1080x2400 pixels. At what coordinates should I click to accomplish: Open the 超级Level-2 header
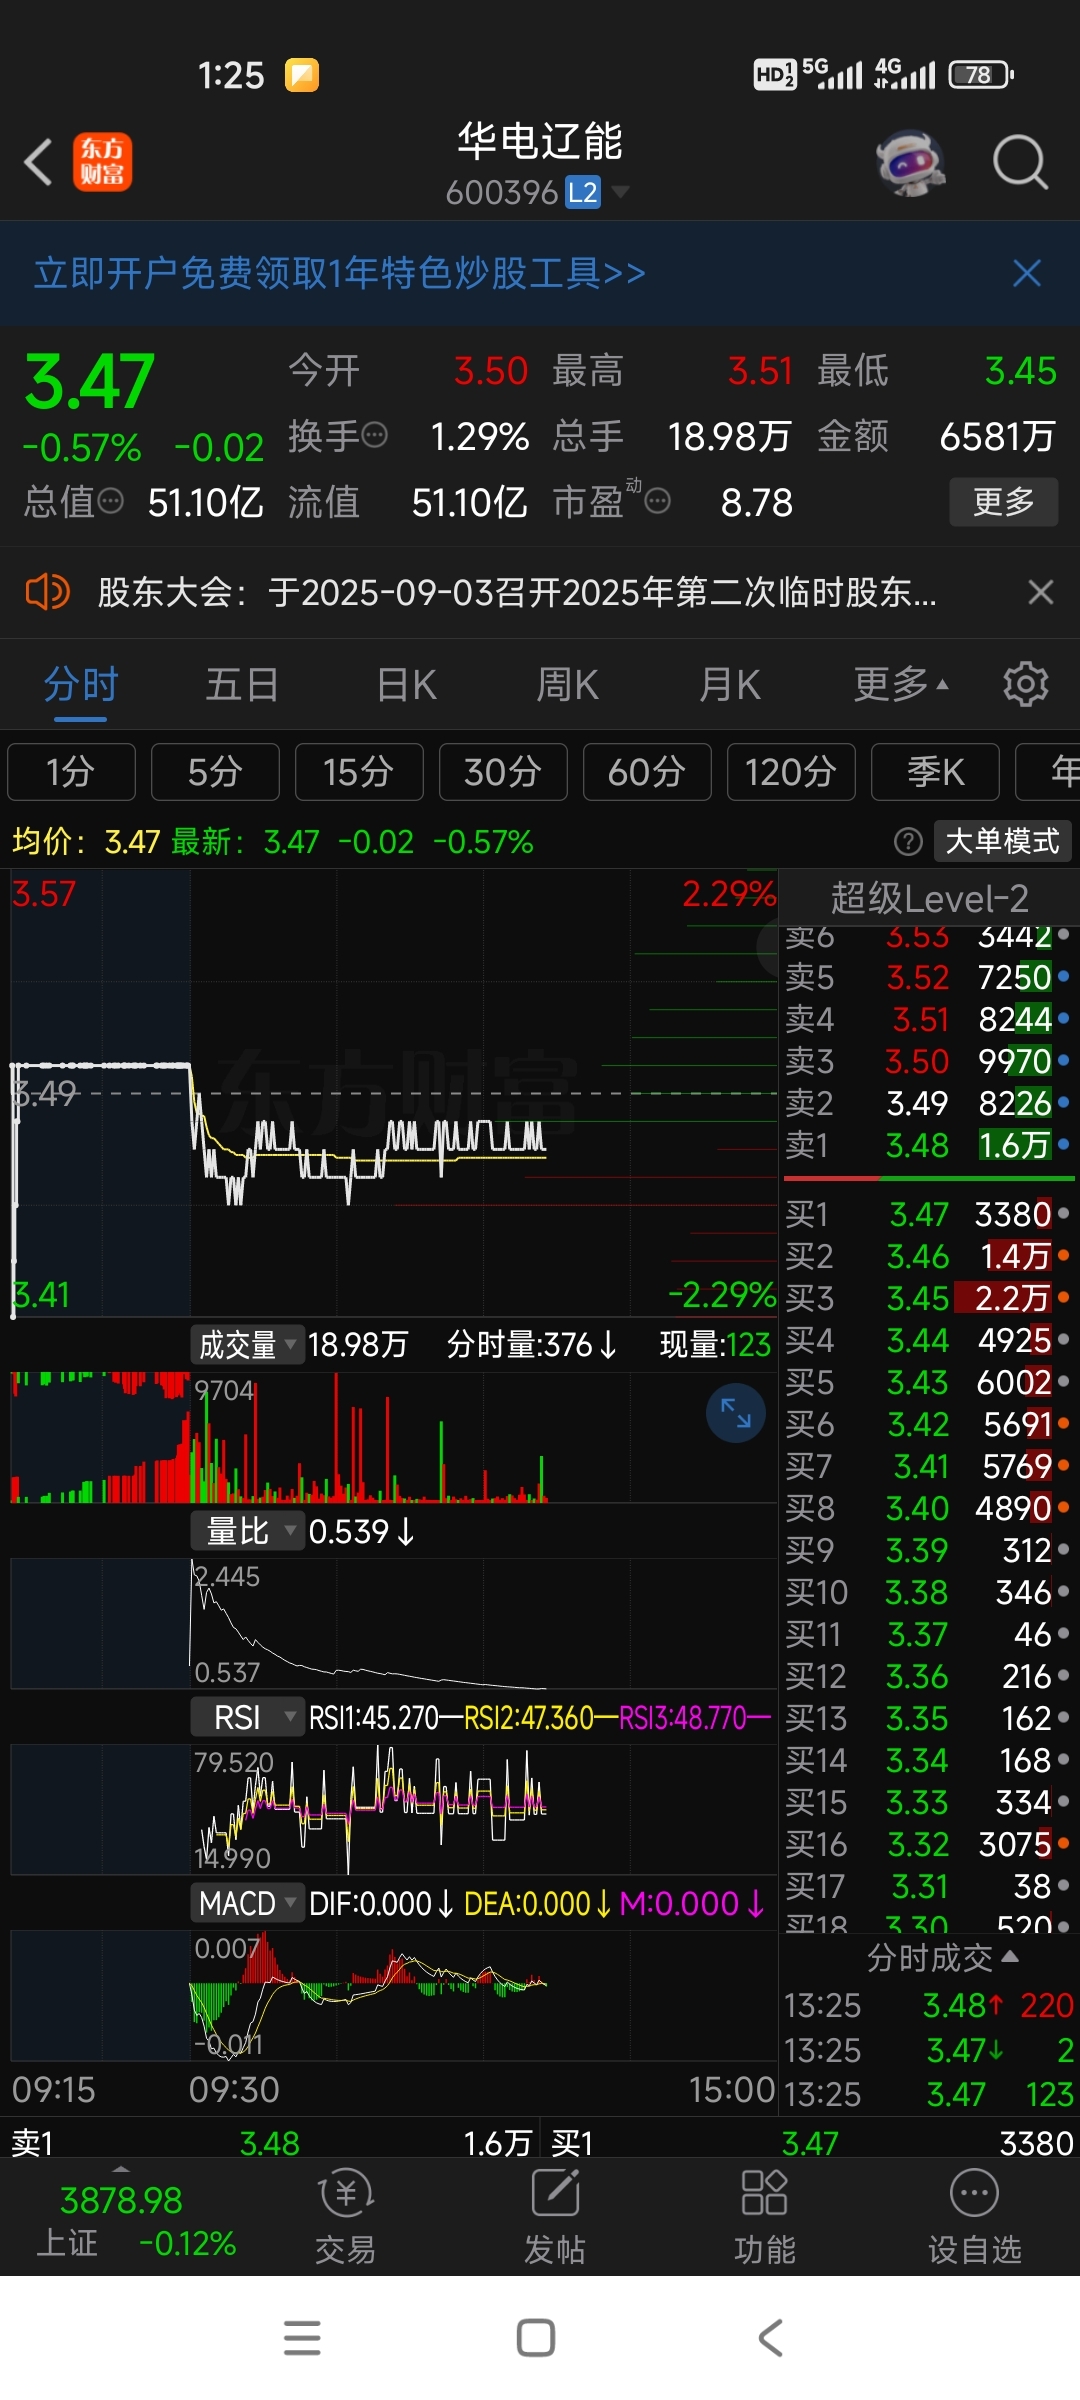(929, 898)
